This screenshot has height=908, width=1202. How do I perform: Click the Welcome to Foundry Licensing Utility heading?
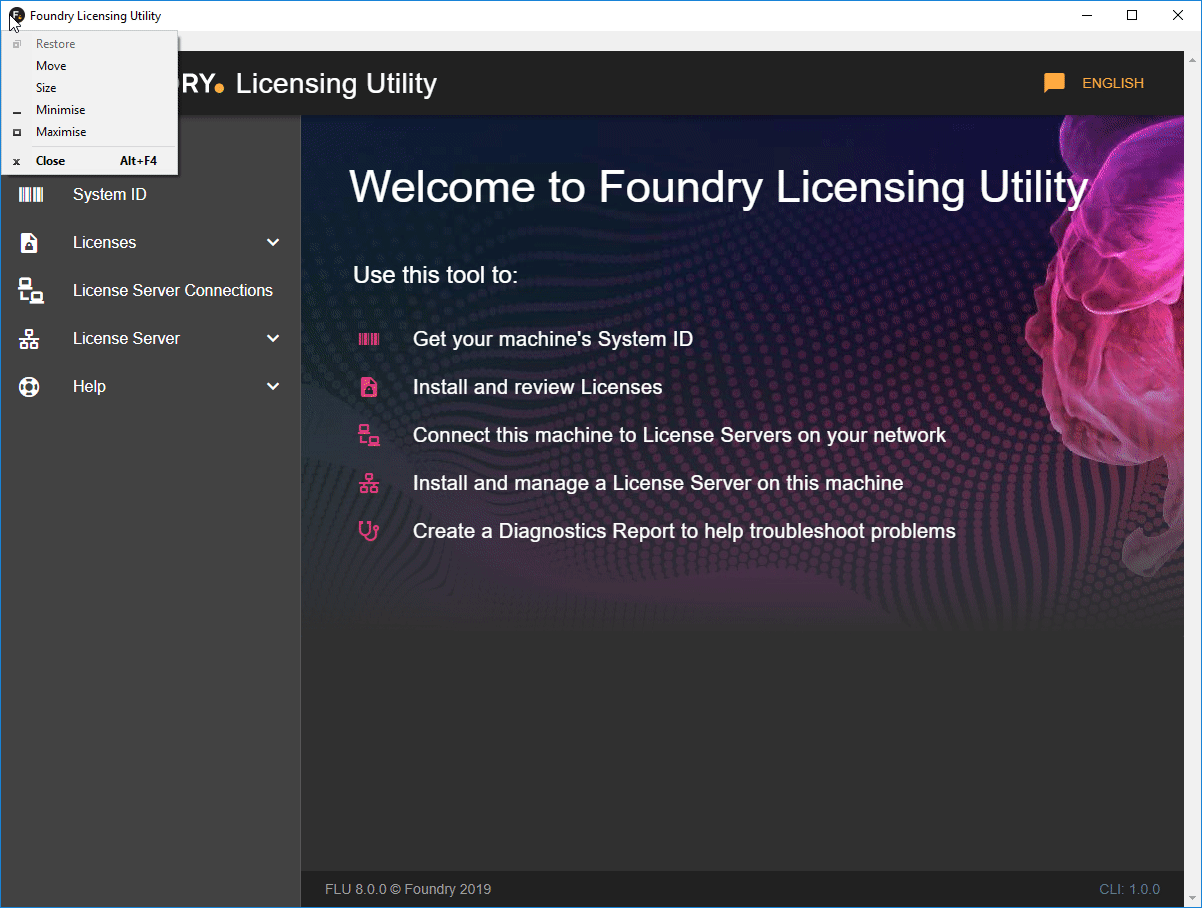(x=718, y=187)
